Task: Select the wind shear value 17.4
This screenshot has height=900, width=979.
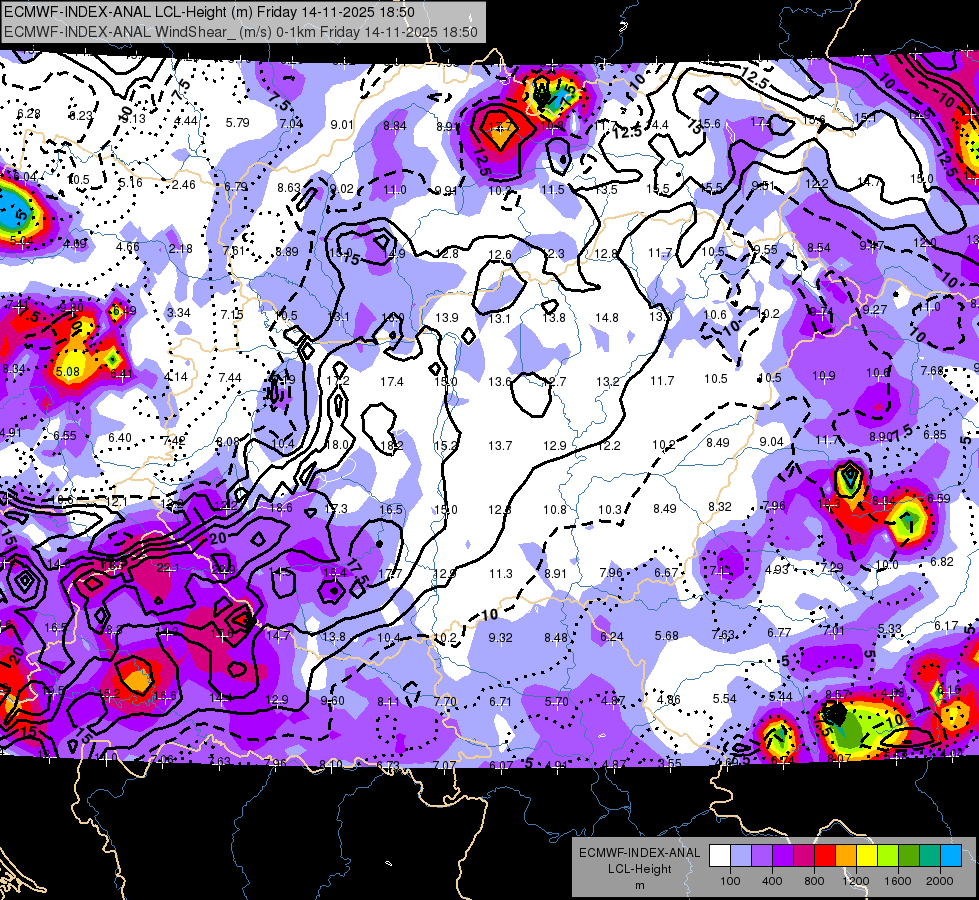Action: [x=392, y=381]
